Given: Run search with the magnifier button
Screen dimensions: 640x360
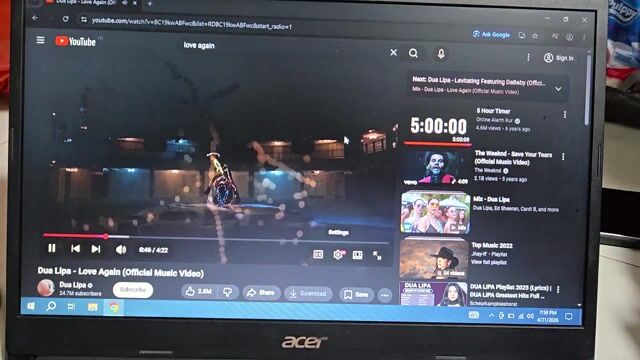Looking at the screenshot, I should [413, 53].
